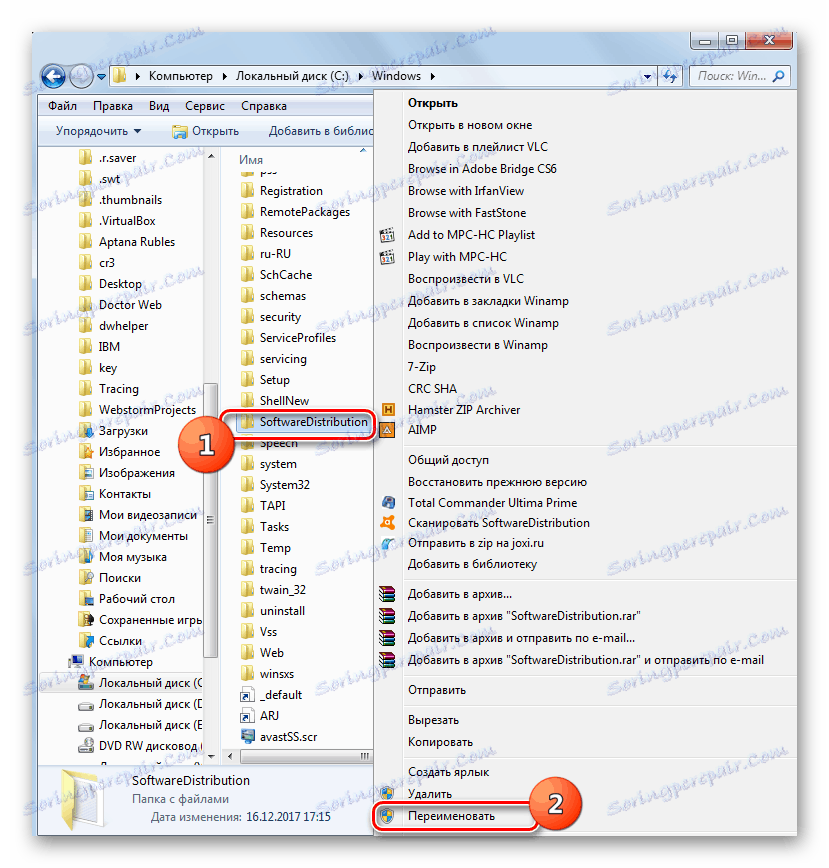Click the Поиски folder icon
The image size is (829, 868).
[86, 578]
